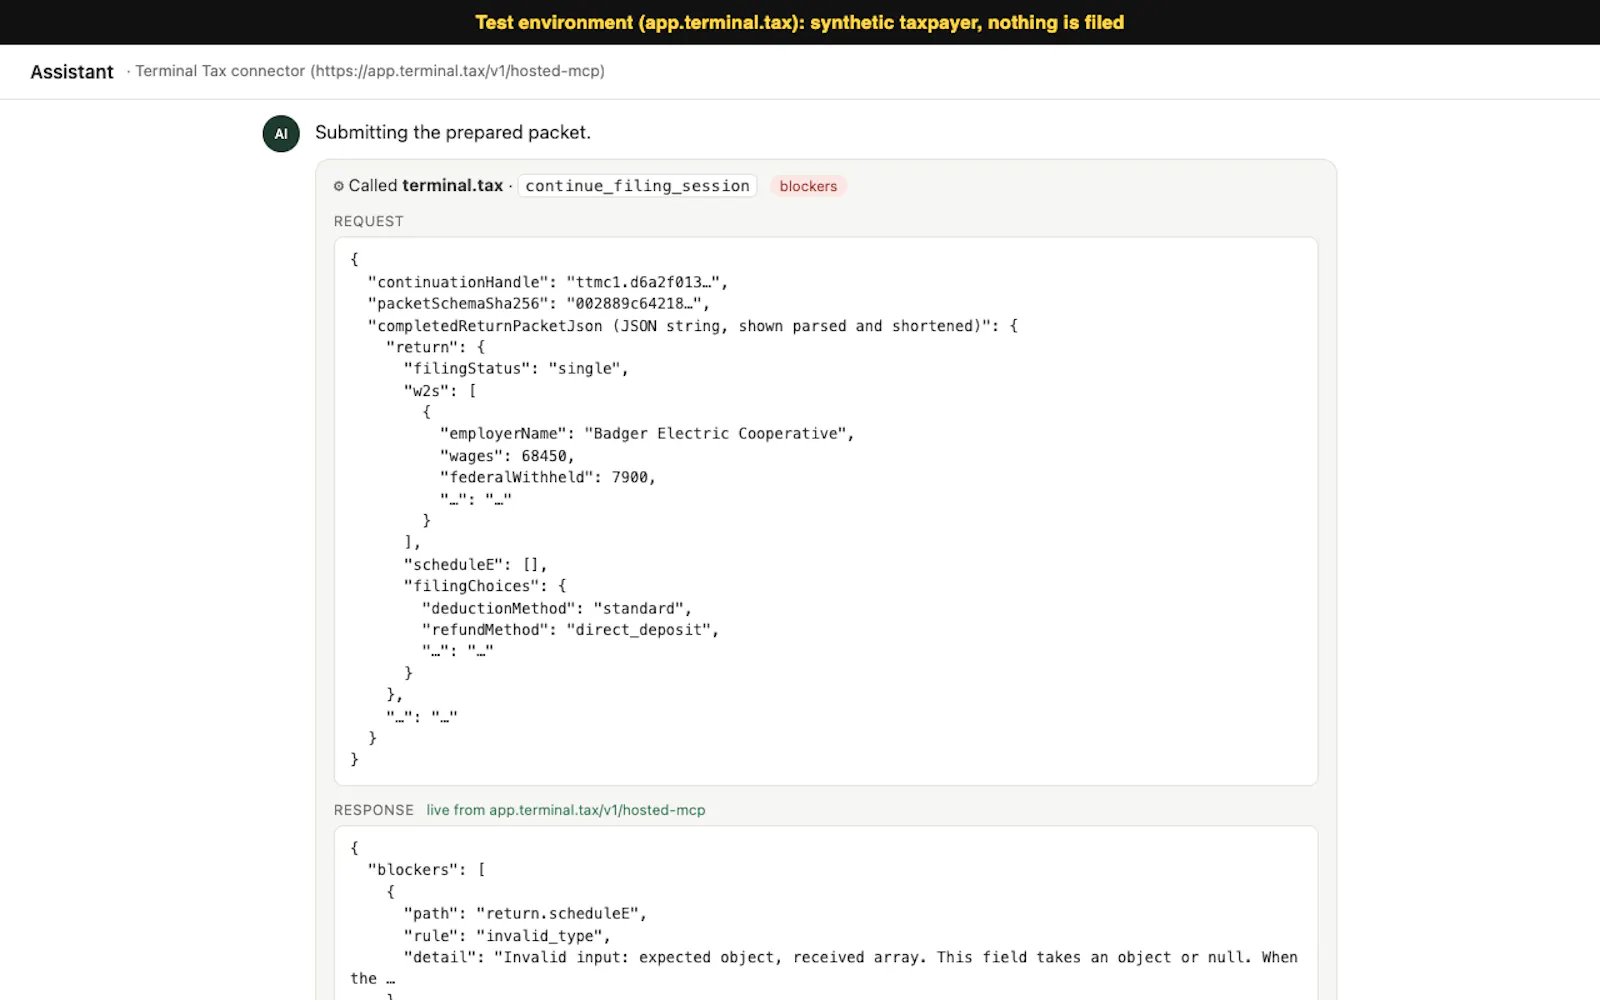Click the "filingStatus": "single" line

[517, 369]
